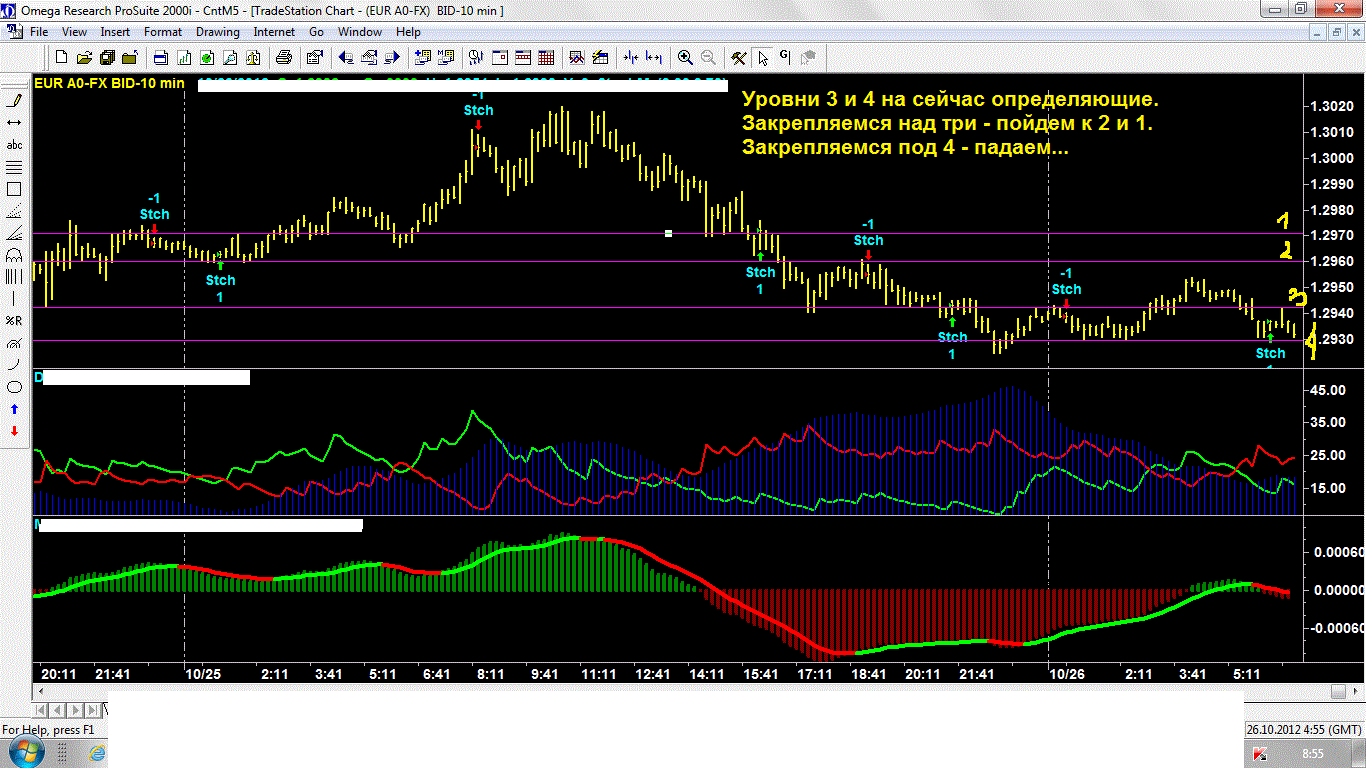Click the magenta horizontal level line 4
Viewport: 1366px width, 768px height.
(668, 341)
